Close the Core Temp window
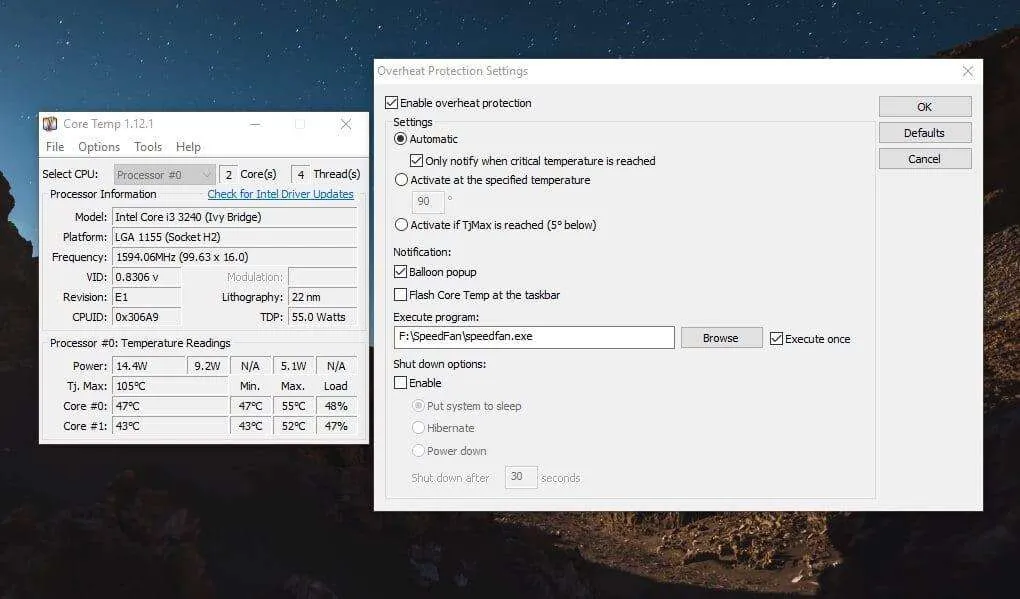Viewport: 1020px width, 599px height. pyautogui.click(x=346, y=124)
